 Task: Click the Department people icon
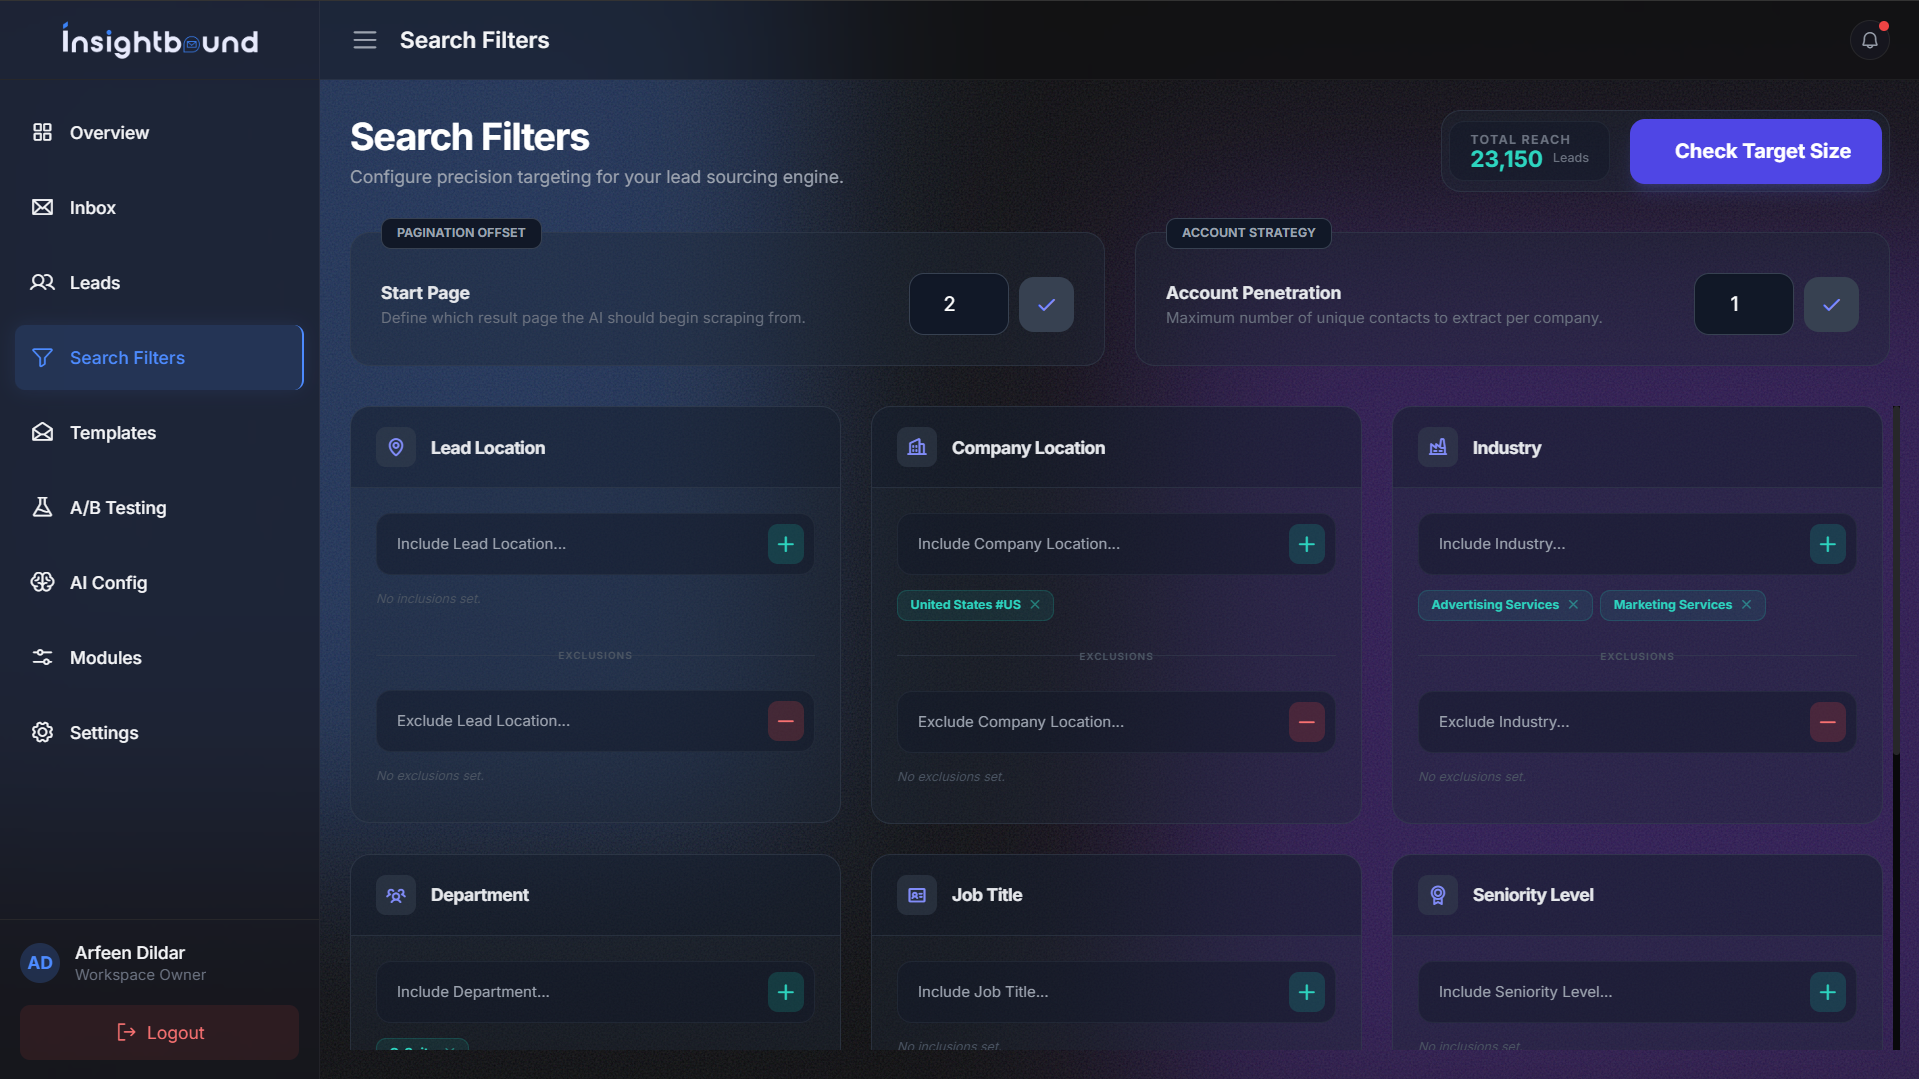click(x=396, y=896)
